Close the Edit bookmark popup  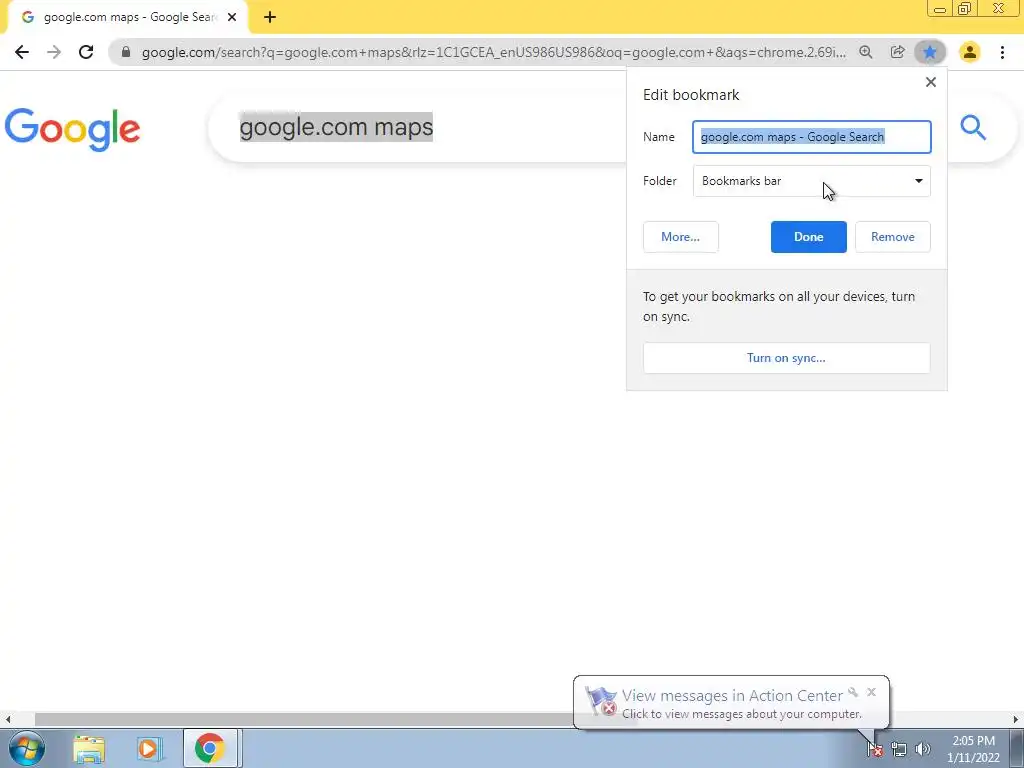[931, 82]
